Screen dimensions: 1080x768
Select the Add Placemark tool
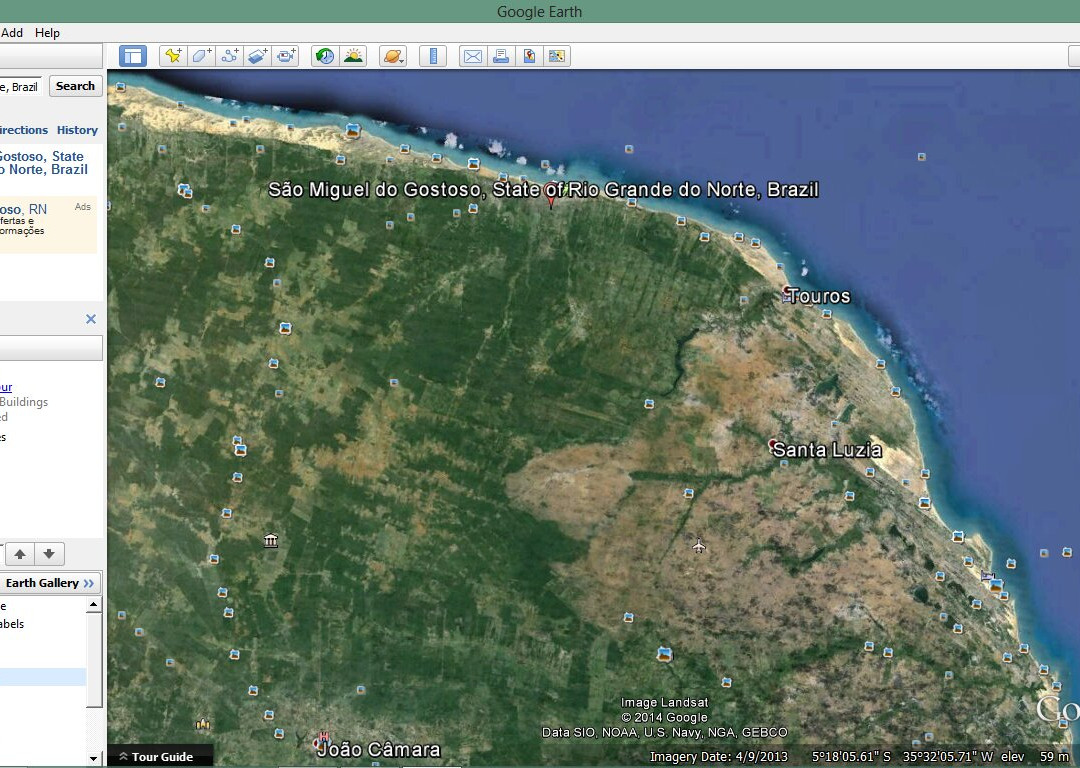[173, 55]
